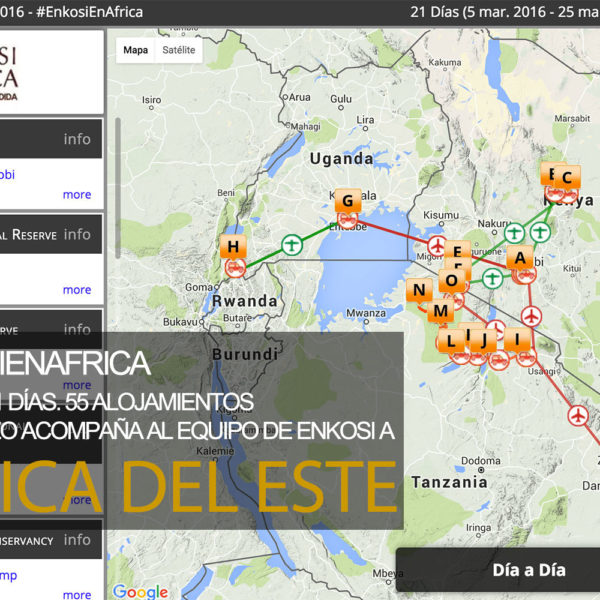
Task: Select map marker N
Action: 419,290
